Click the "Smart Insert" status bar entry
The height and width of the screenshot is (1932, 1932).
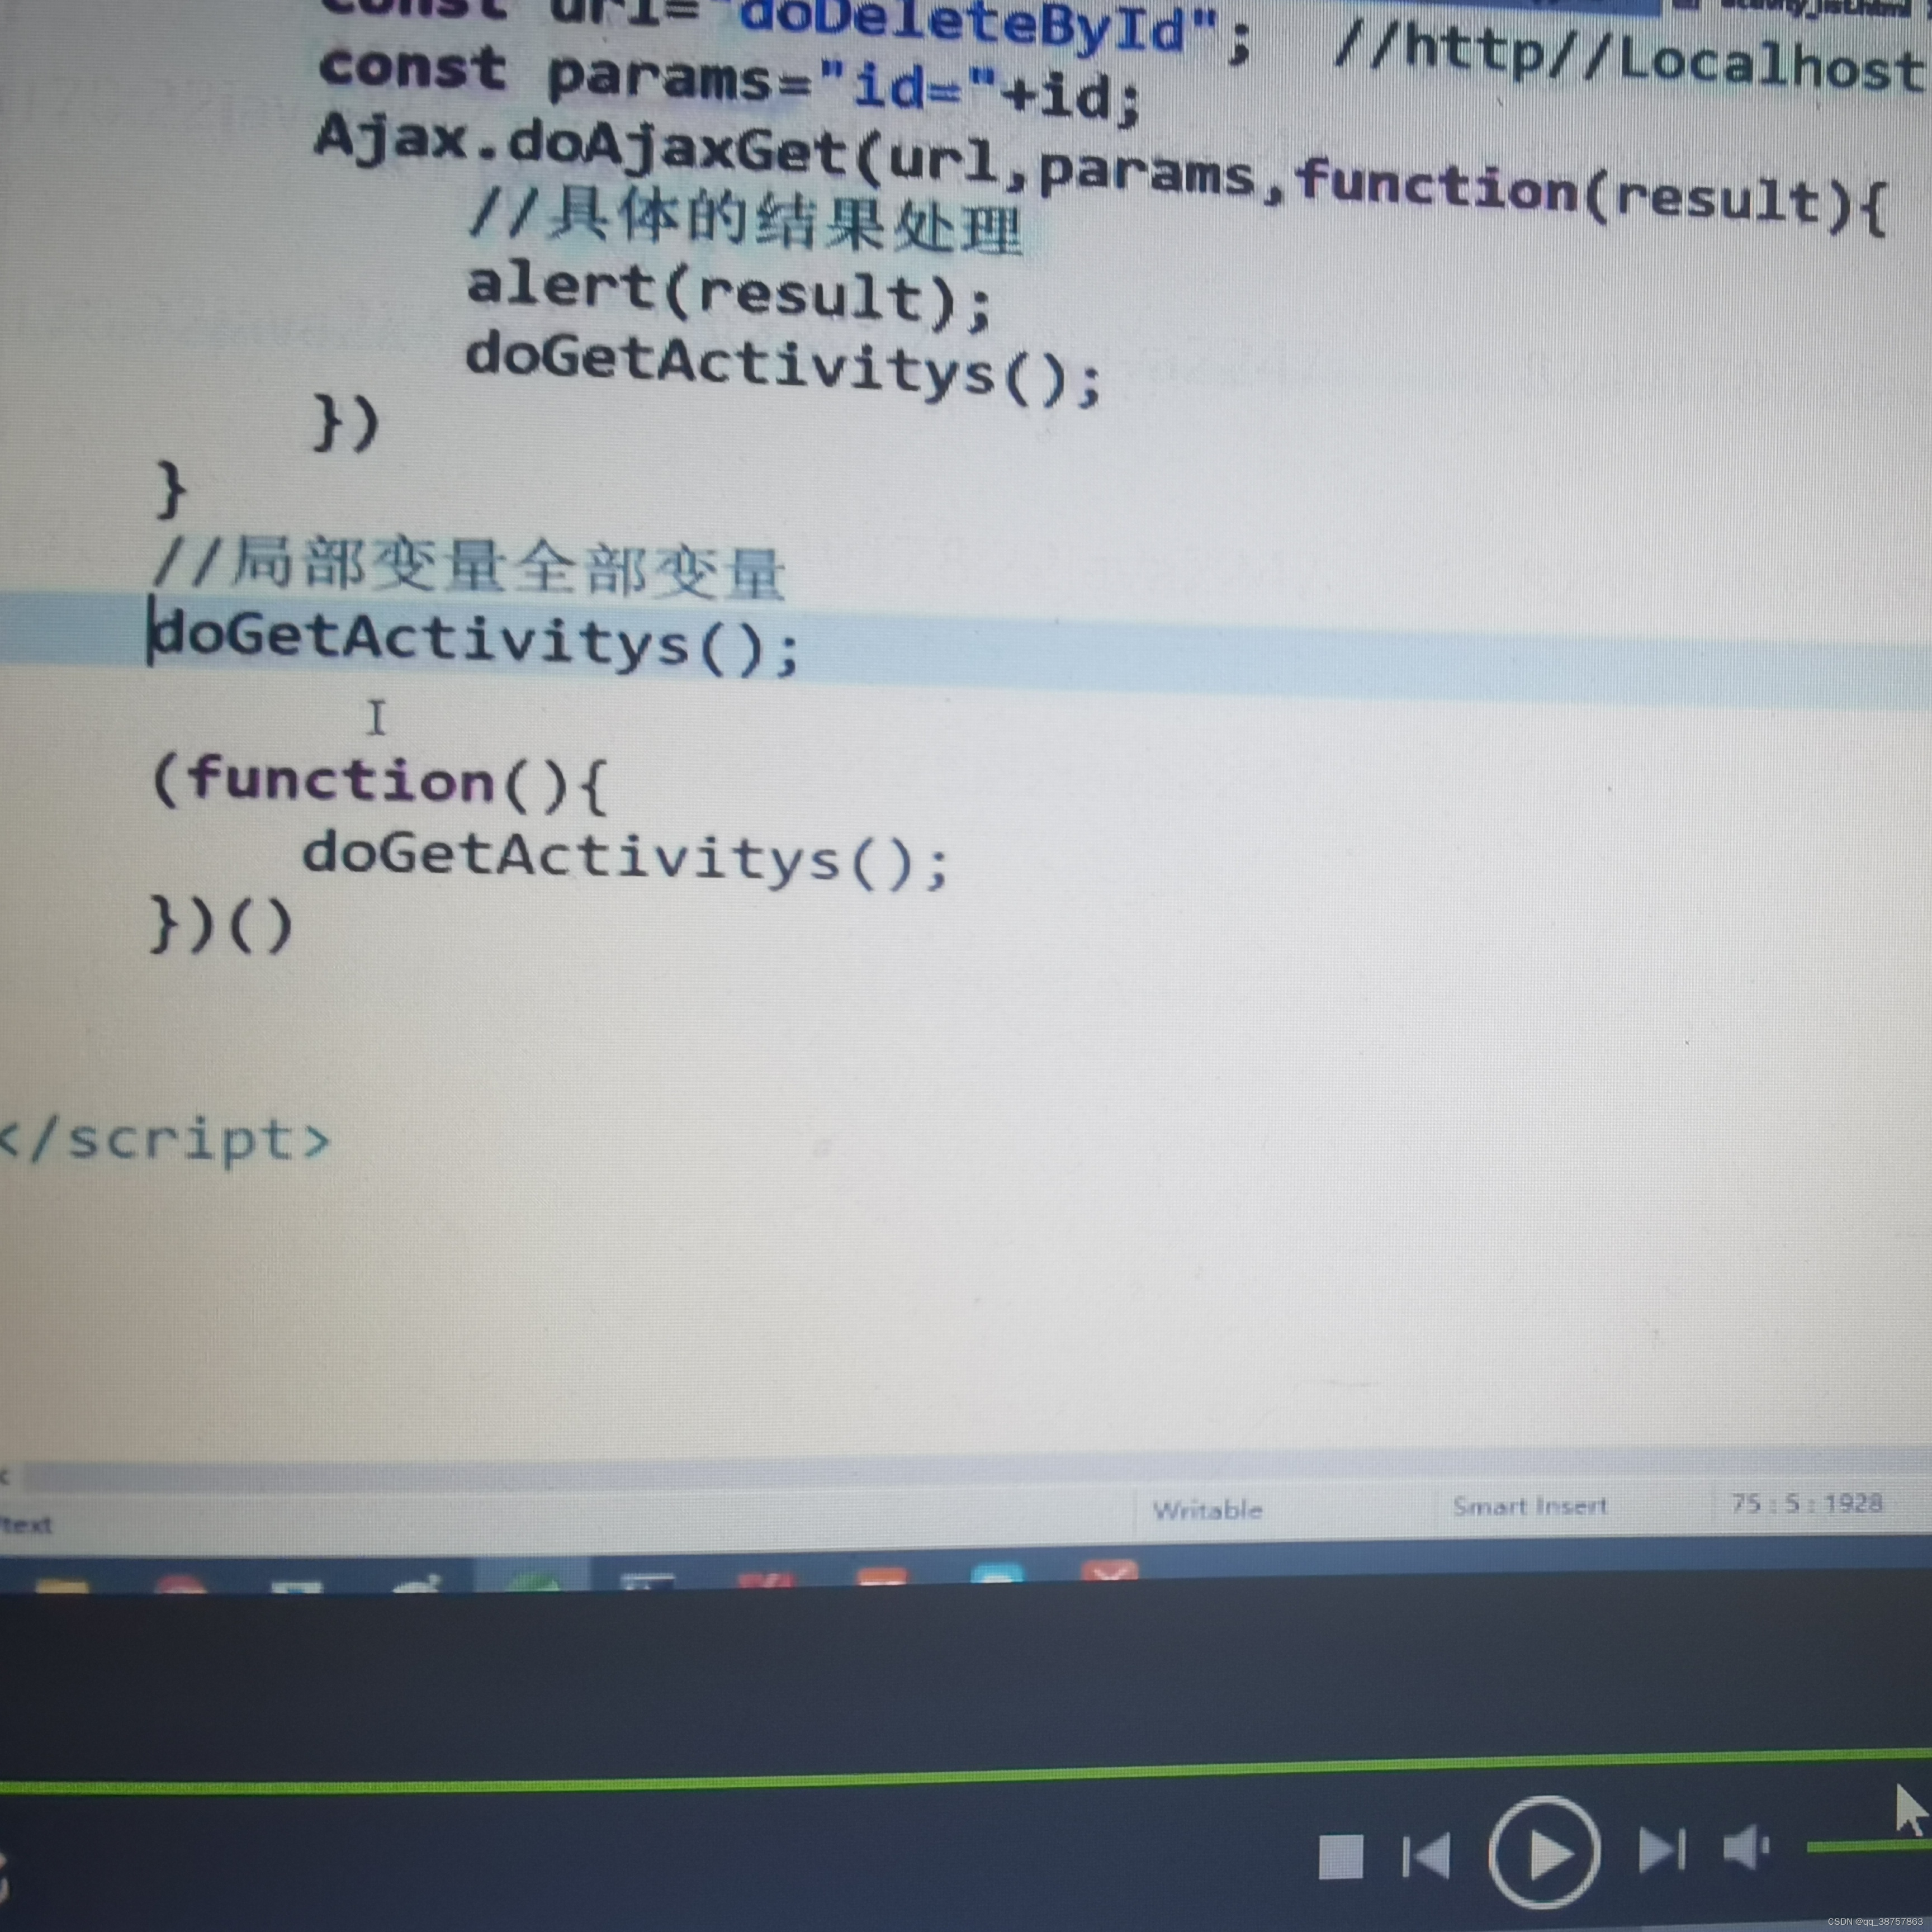click(1530, 1506)
